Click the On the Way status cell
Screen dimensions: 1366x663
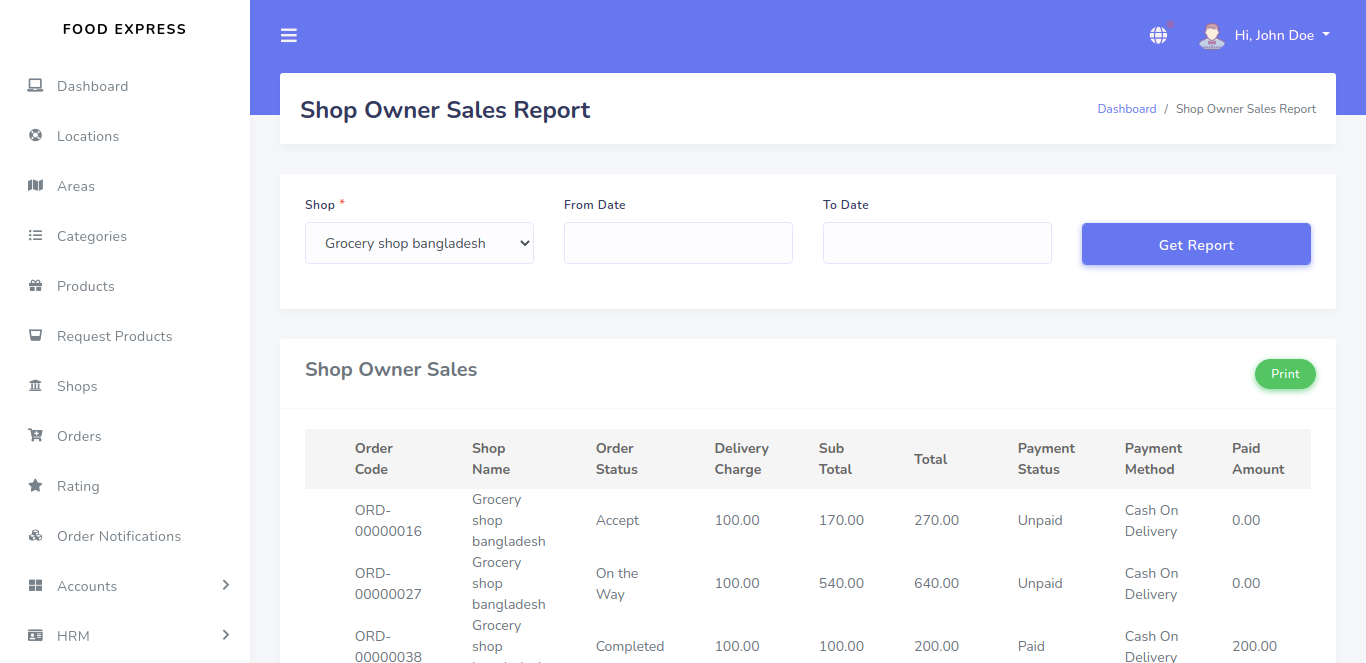point(617,583)
